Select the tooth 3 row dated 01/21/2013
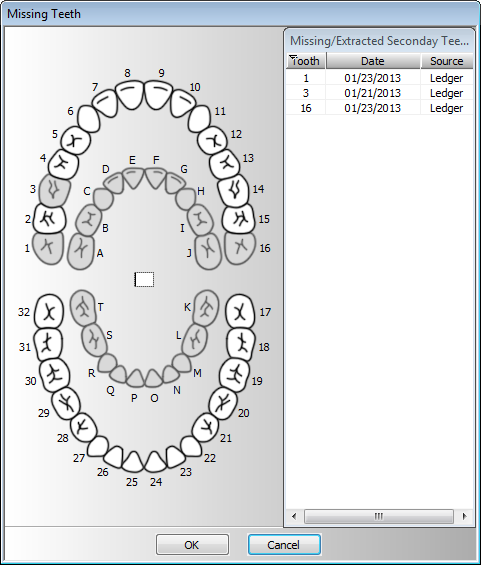481x565 pixels. pyautogui.click(x=379, y=93)
